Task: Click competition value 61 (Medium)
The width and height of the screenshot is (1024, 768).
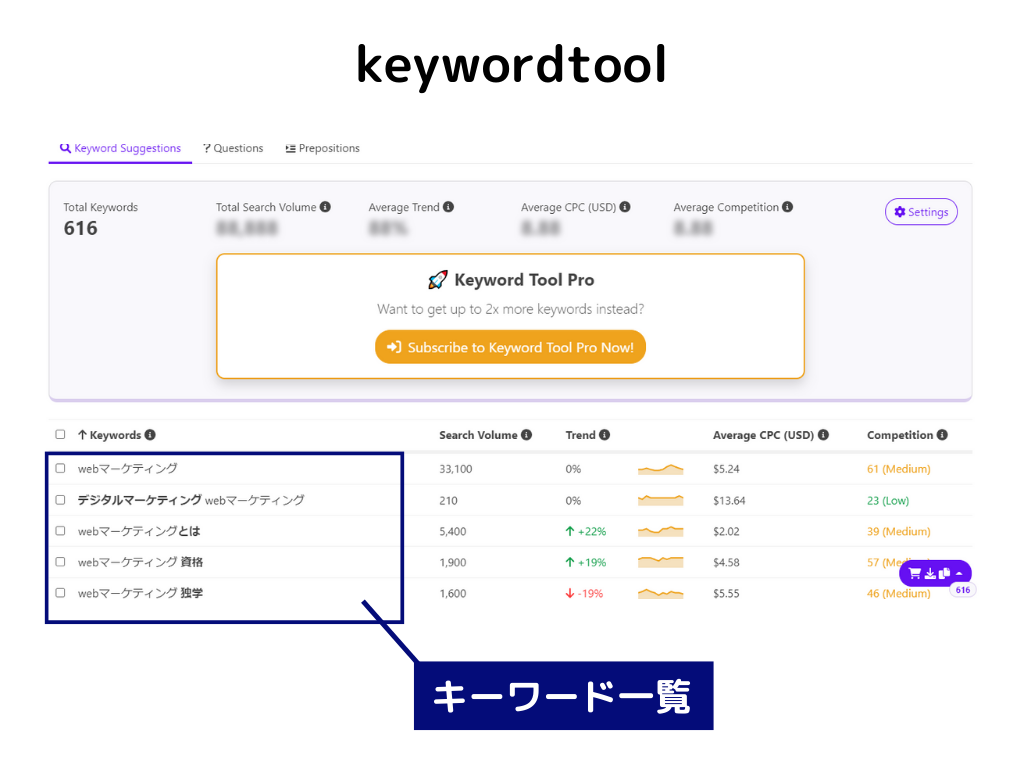Action: pos(899,469)
